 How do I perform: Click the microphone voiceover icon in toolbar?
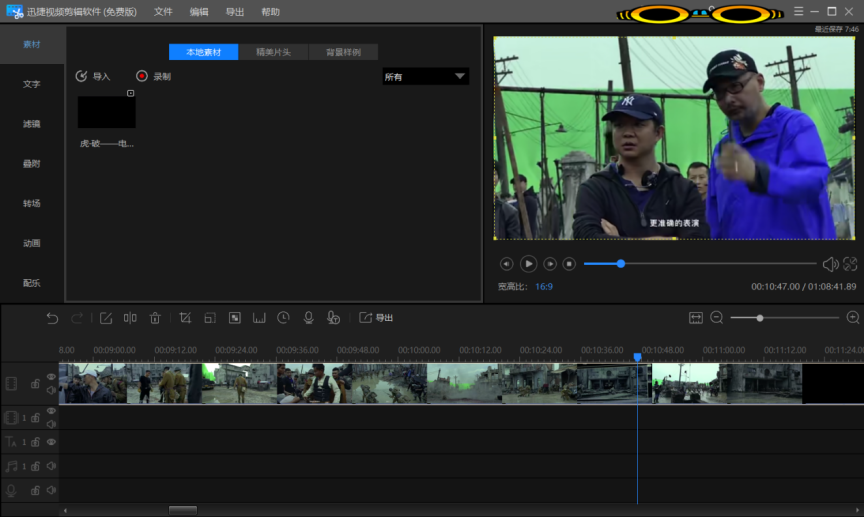coord(309,318)
